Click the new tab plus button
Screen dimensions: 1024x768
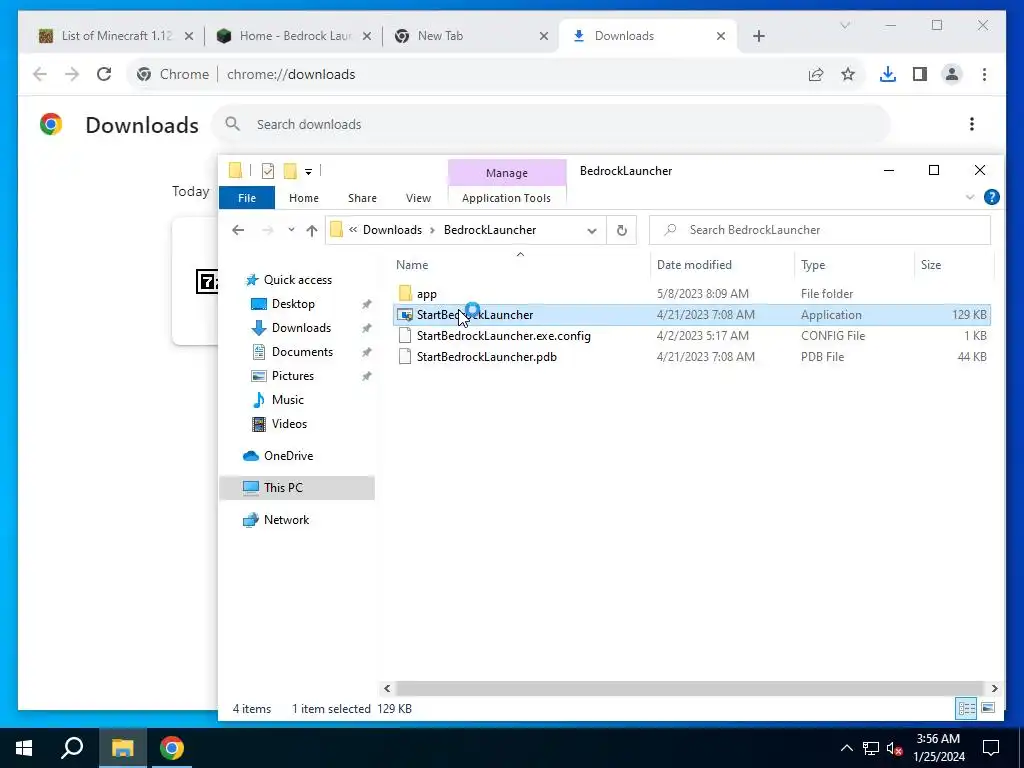tap(758, 36)
